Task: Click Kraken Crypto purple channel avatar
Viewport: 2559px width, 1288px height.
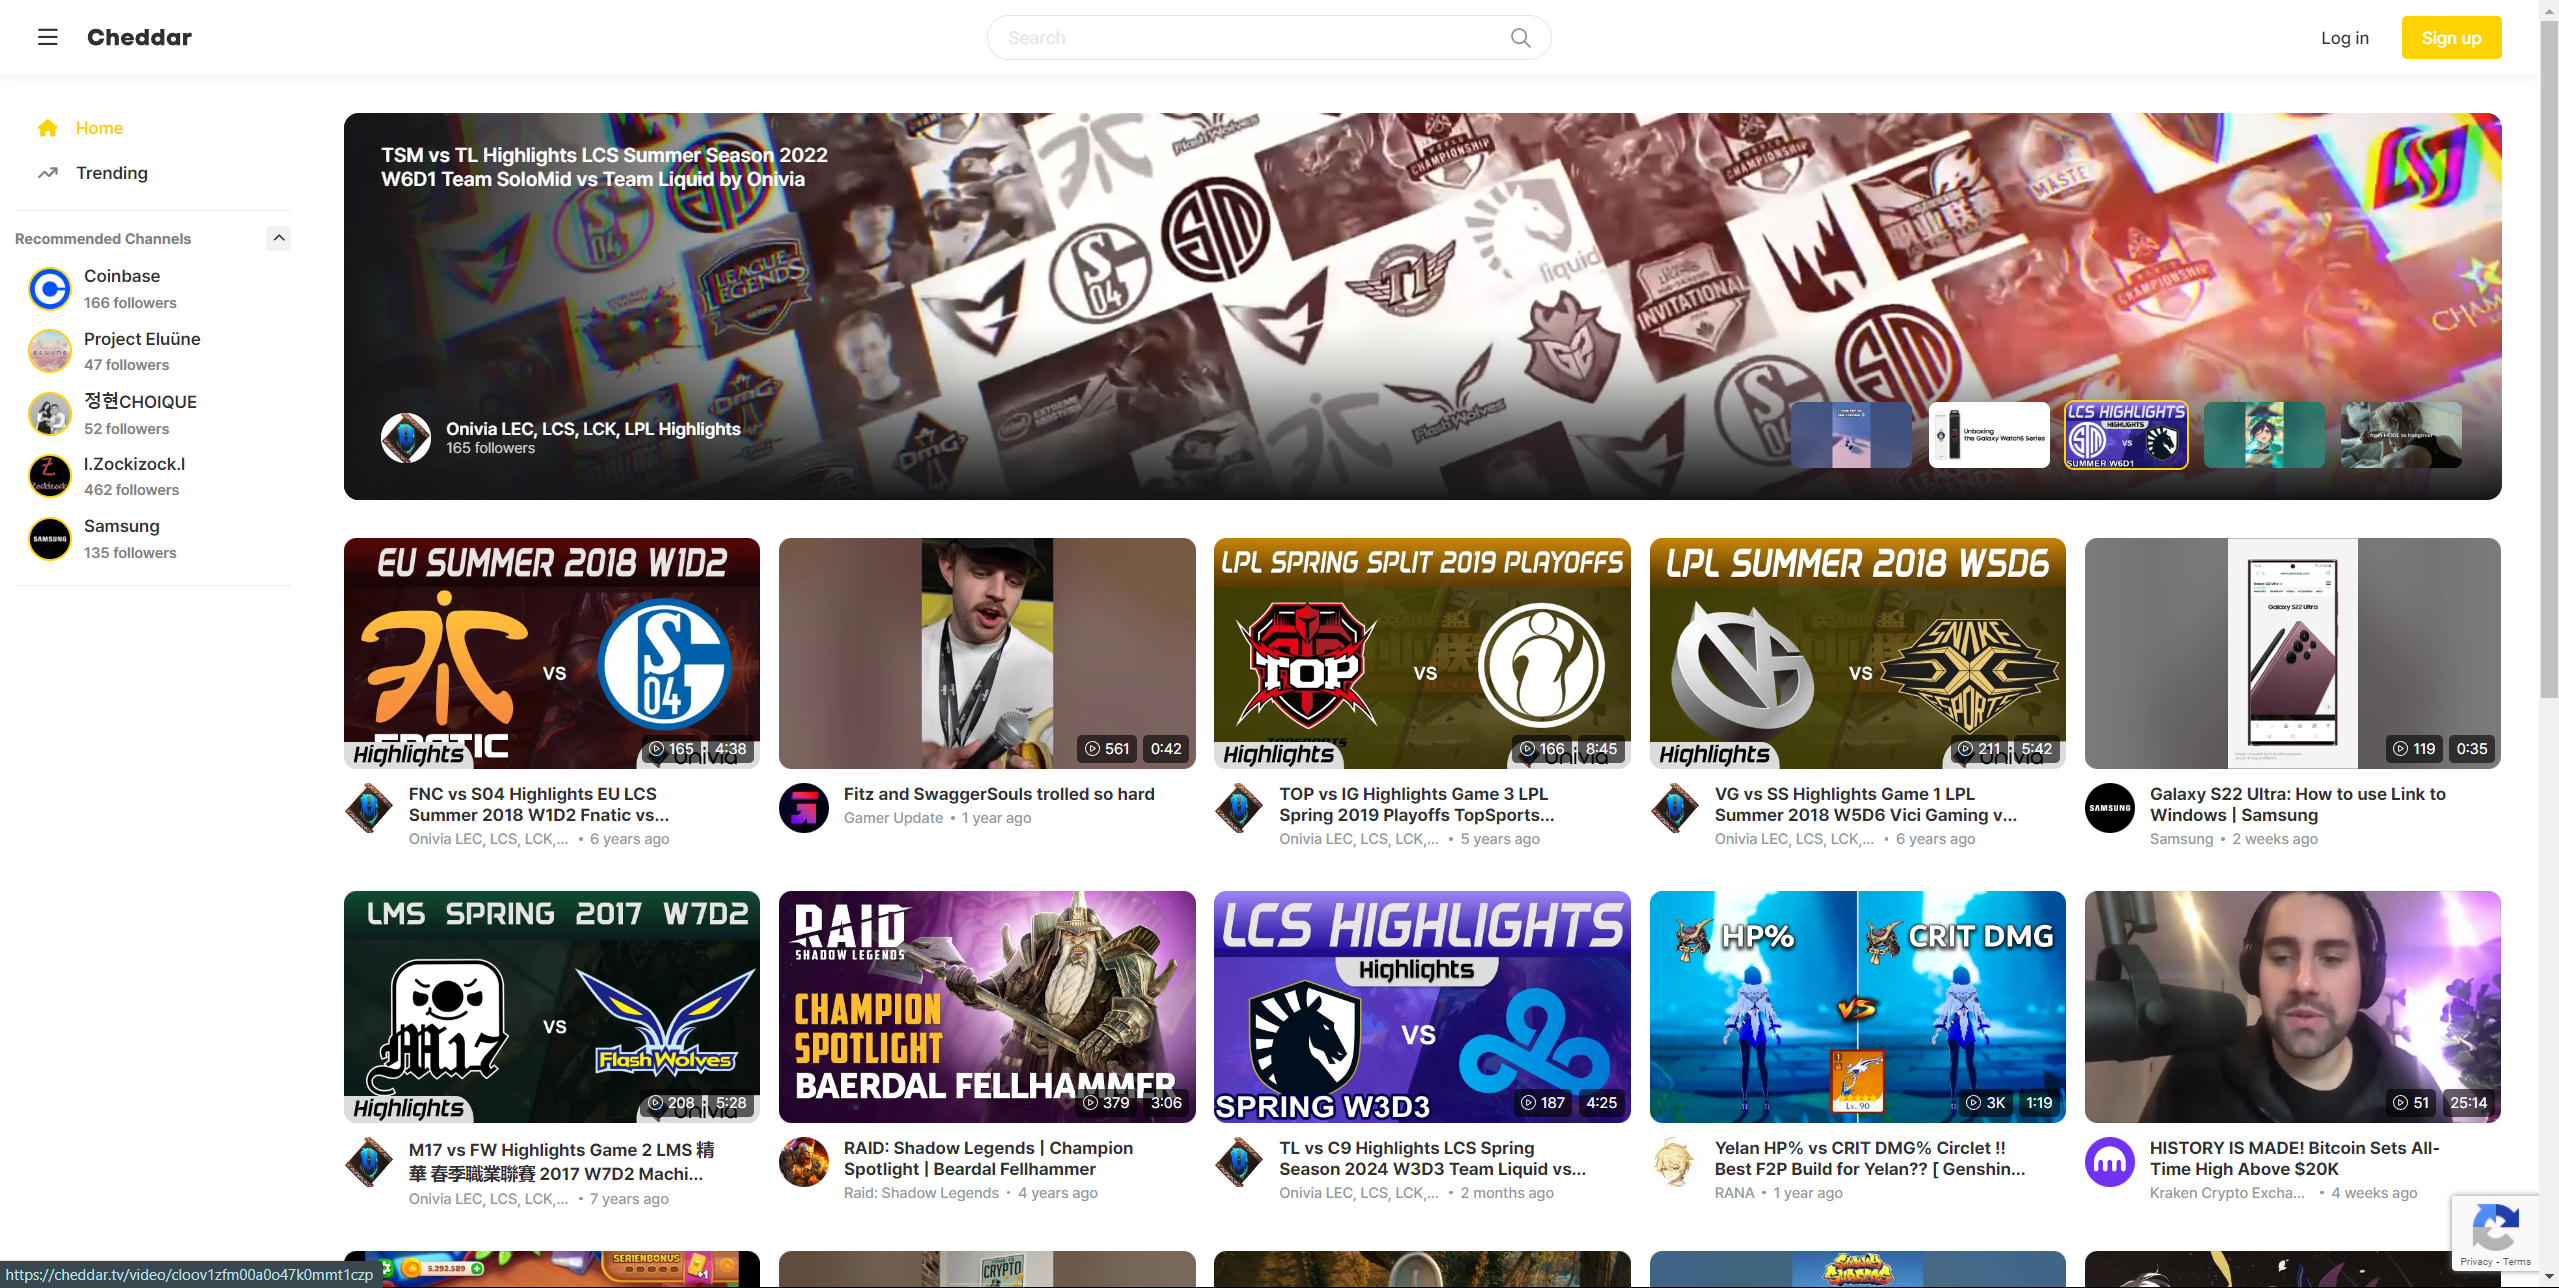Action: [2109, 1162]
